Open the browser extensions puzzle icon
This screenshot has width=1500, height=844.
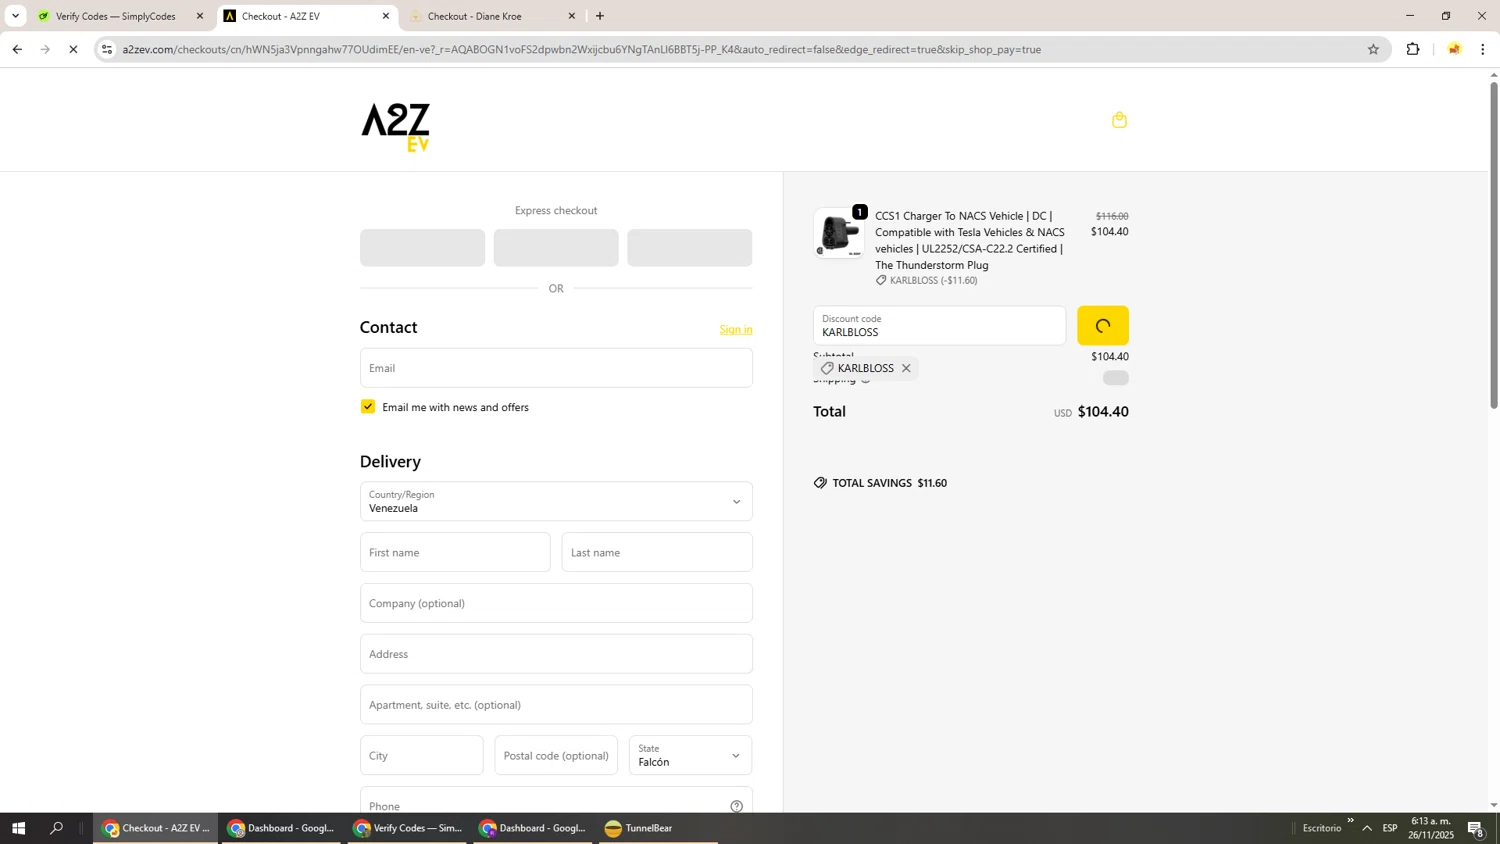click(1413, 49)
